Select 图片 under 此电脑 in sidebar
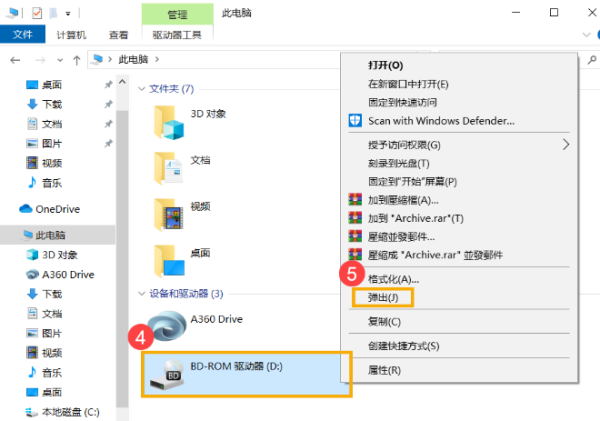Image resolution: width=600 pixels, height=421 pixels. pos(52,333)
